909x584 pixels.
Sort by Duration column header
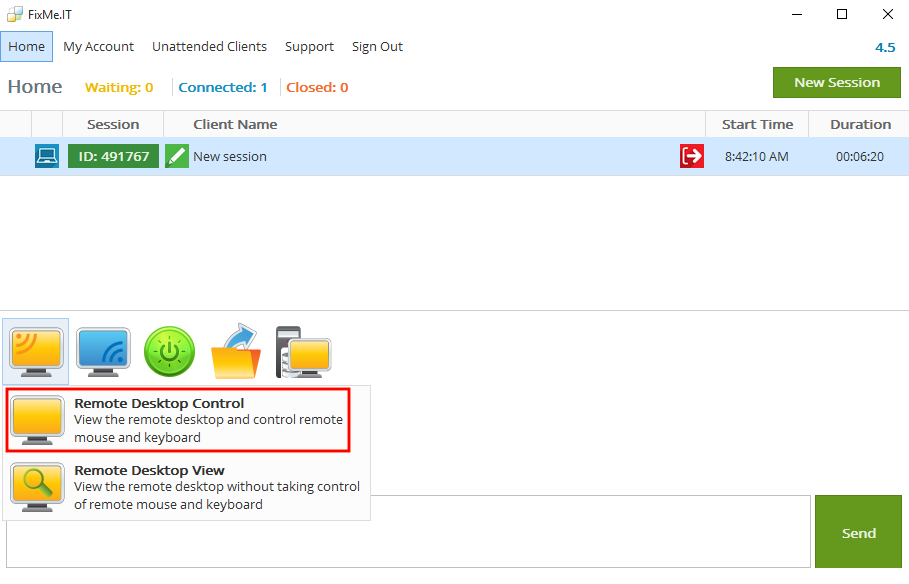coord(860,124)
